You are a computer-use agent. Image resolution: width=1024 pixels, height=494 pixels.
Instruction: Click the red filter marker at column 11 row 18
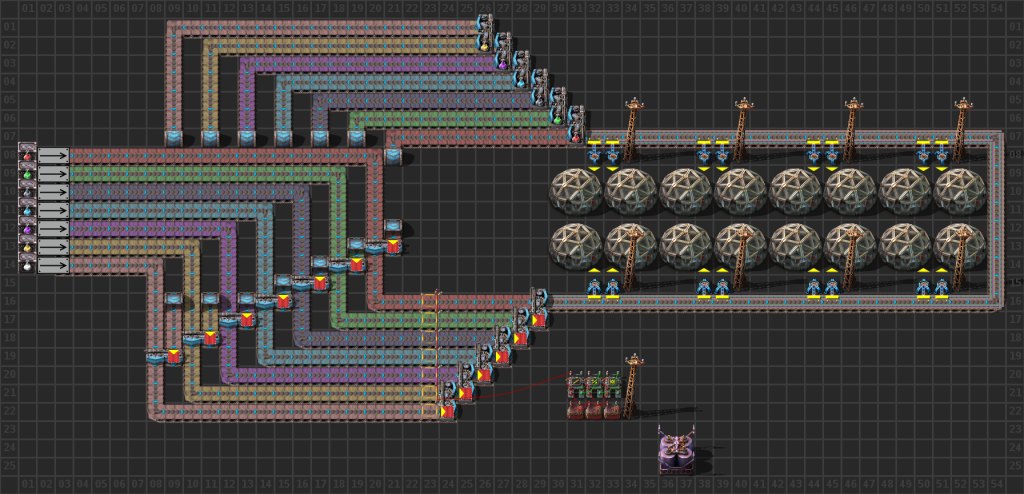coord(210,338)
